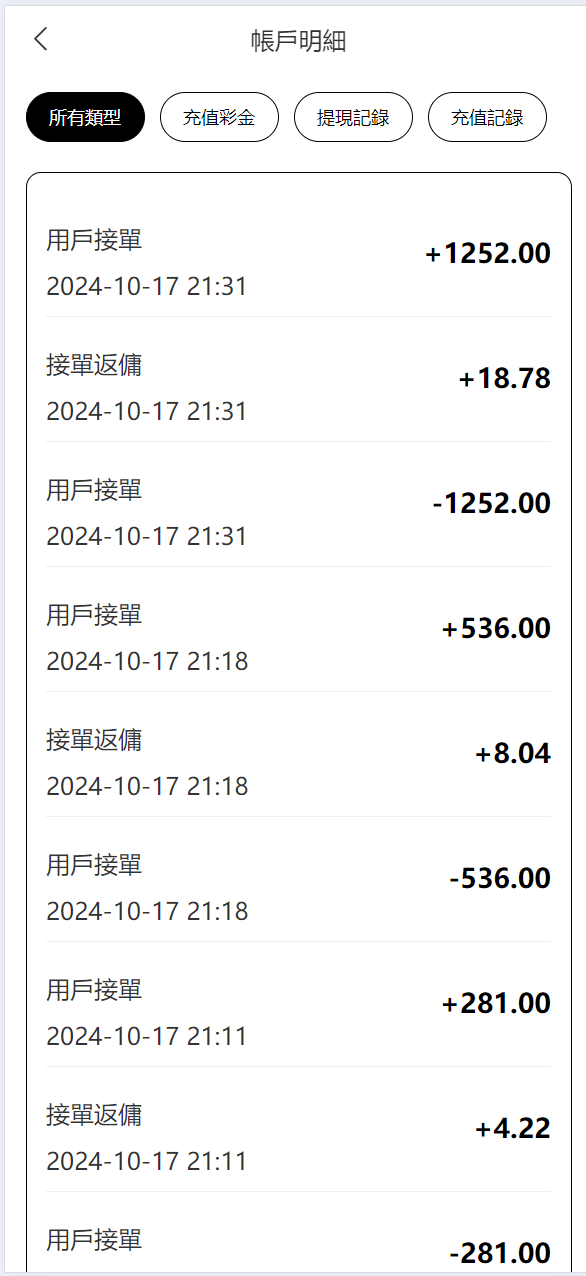This screenshot has height=1276, width=586.
Task: Click 接單返傭 label dated 21:18
Action: (x=94, y=740)
